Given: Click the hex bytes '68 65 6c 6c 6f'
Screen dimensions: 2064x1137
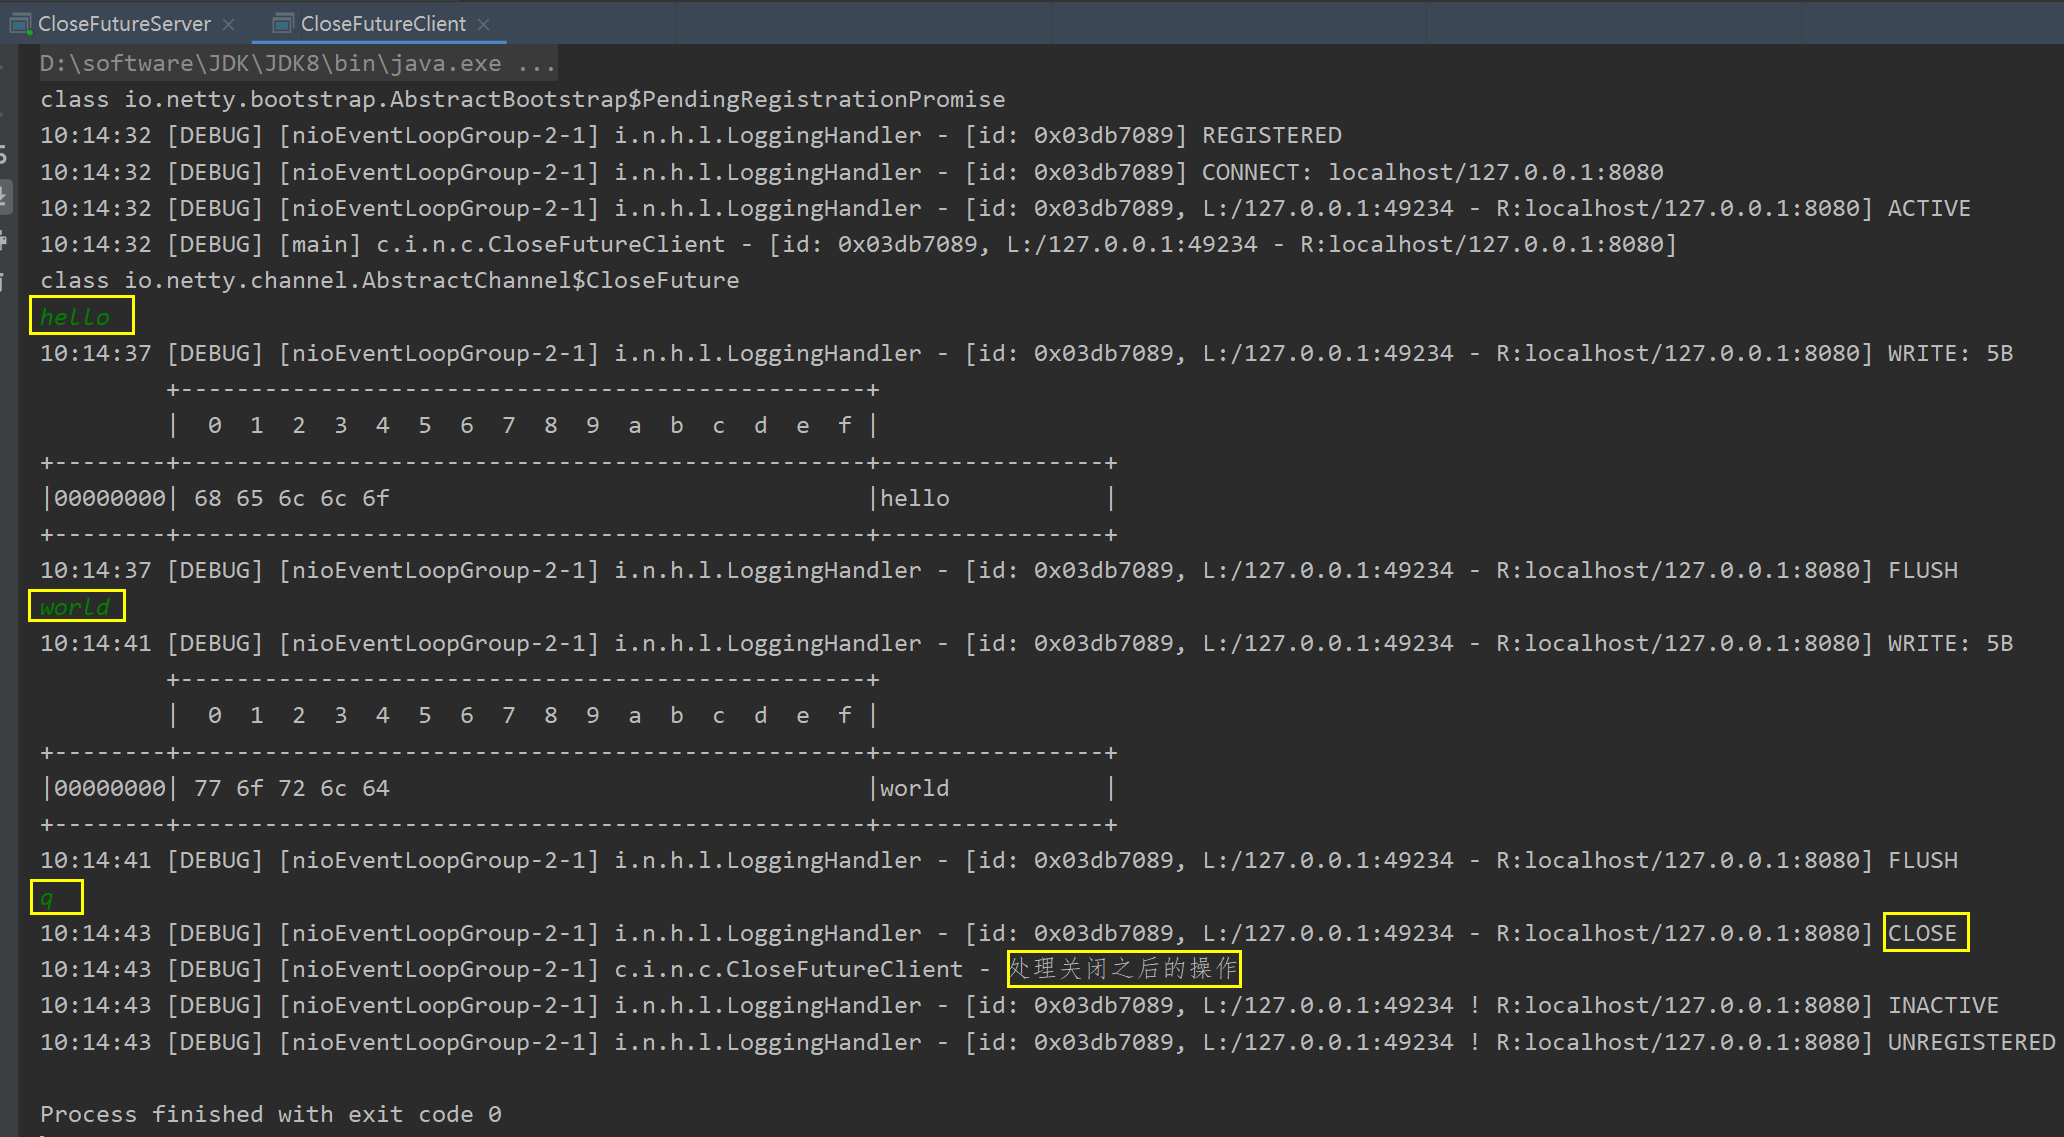Looking at the screenshot, I should [292, 498].
